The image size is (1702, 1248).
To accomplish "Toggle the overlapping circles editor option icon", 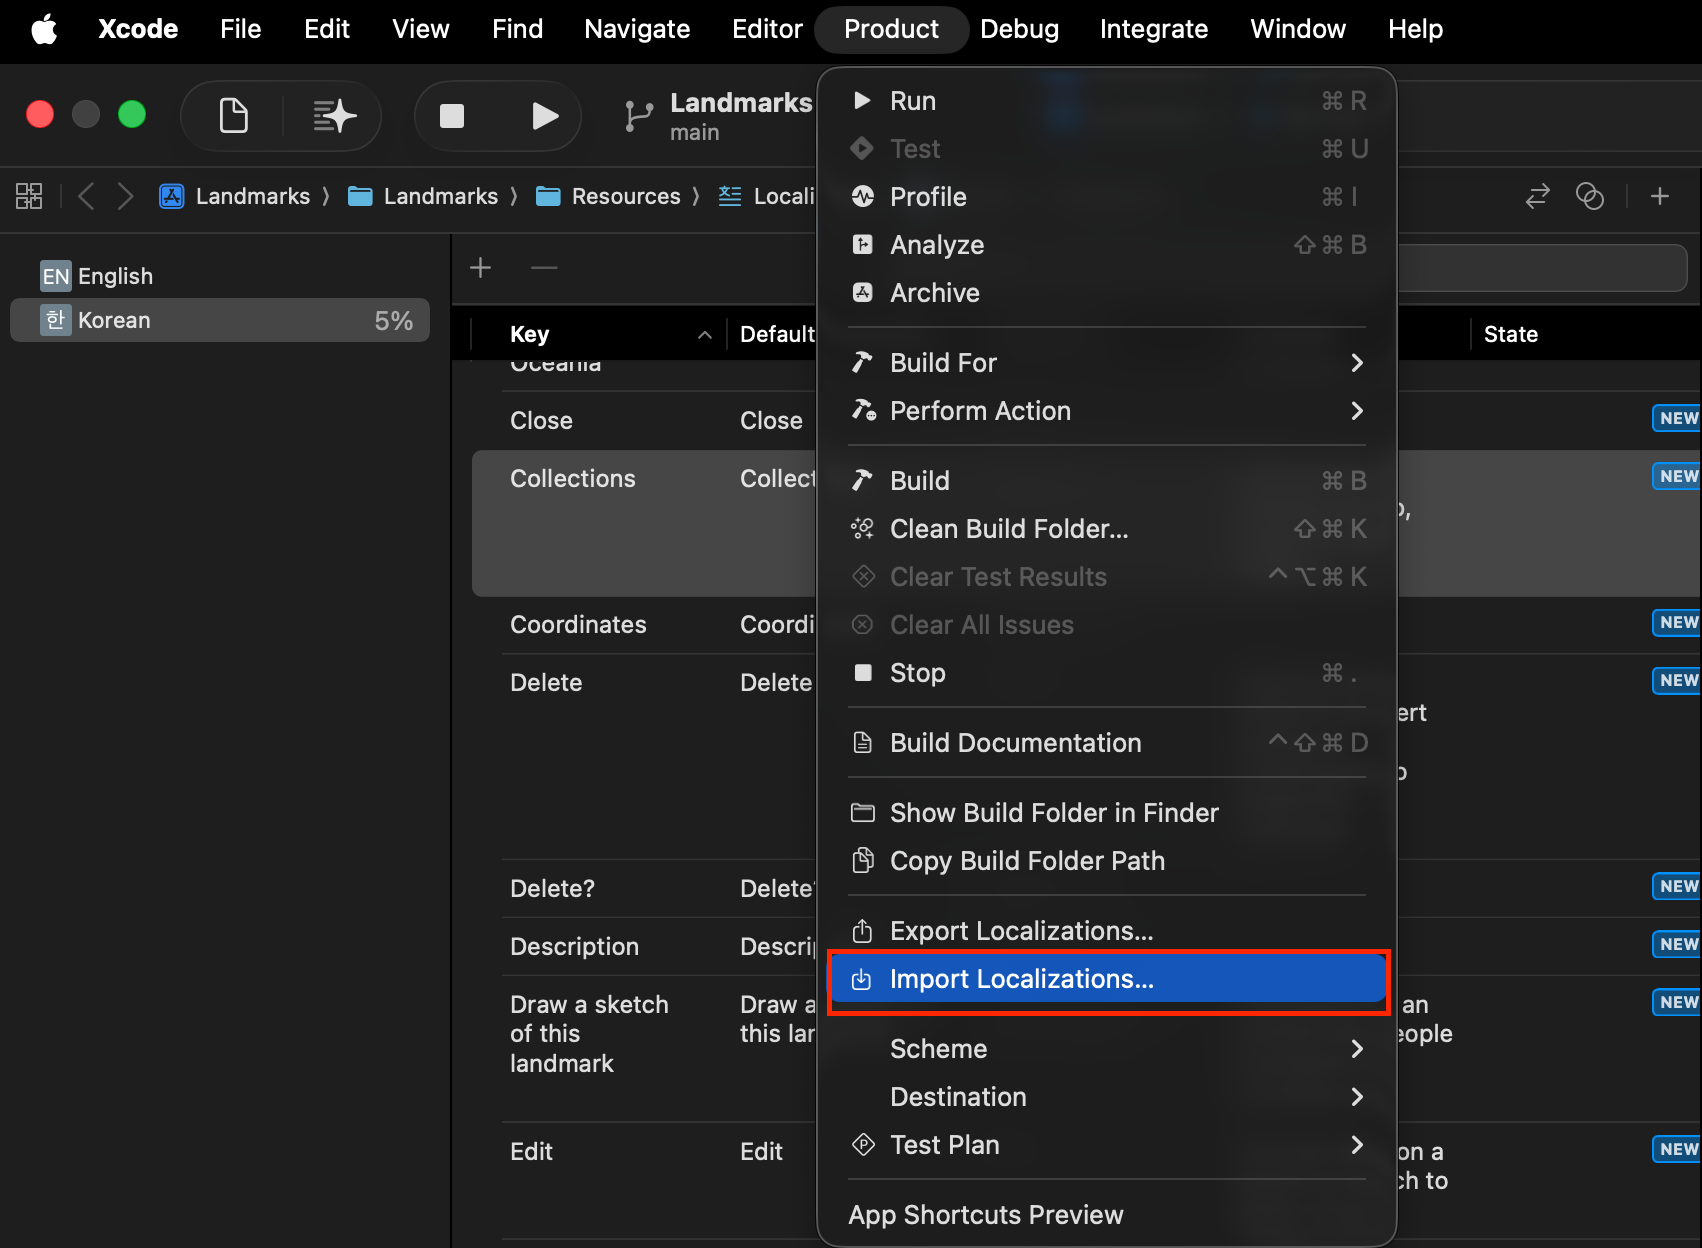I will pyautogui.click(x=1590, y=196).
